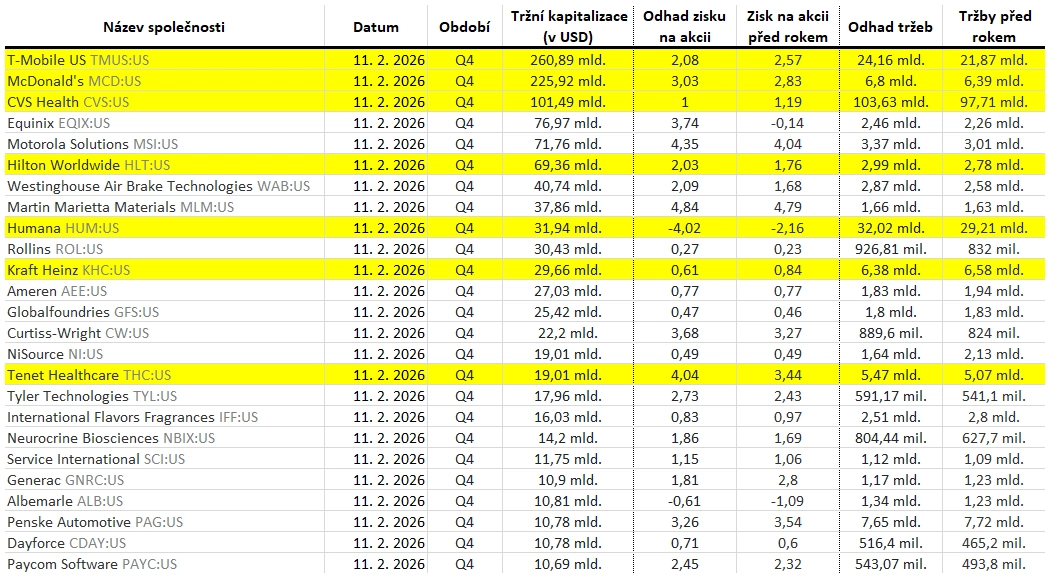Click T-Mobile revenue estimate 24,16 mld.
This screenshot has width=1050, height=578.
point(891,60)
